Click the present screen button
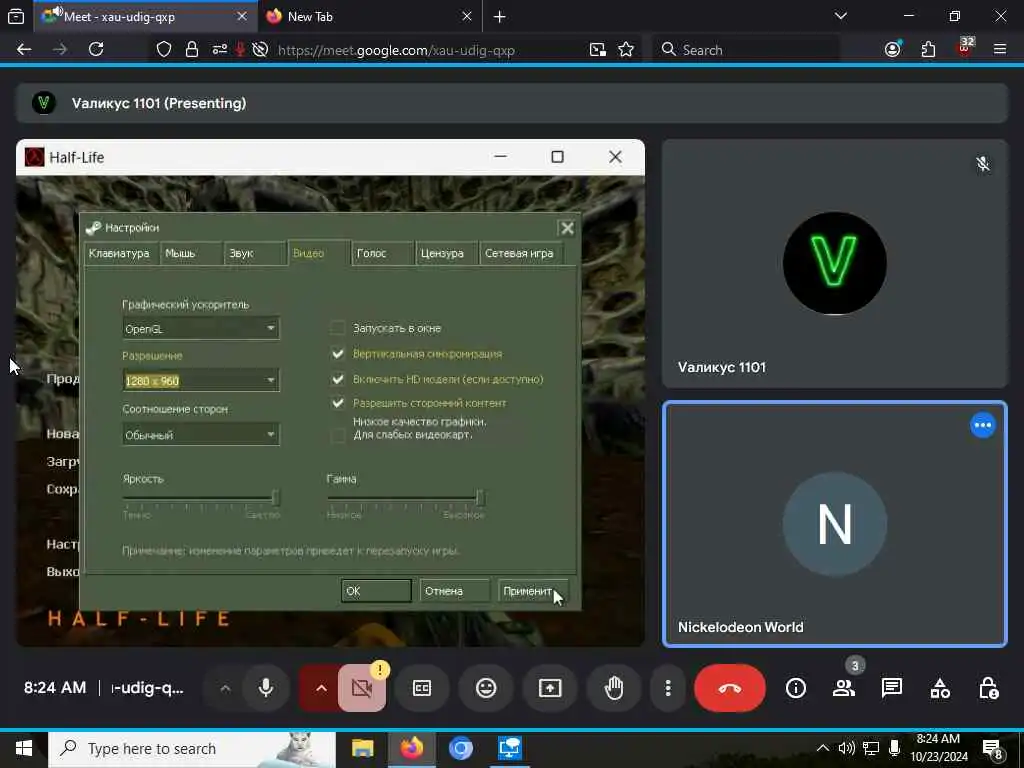The image size is (1024, 768). pos(550,688)
